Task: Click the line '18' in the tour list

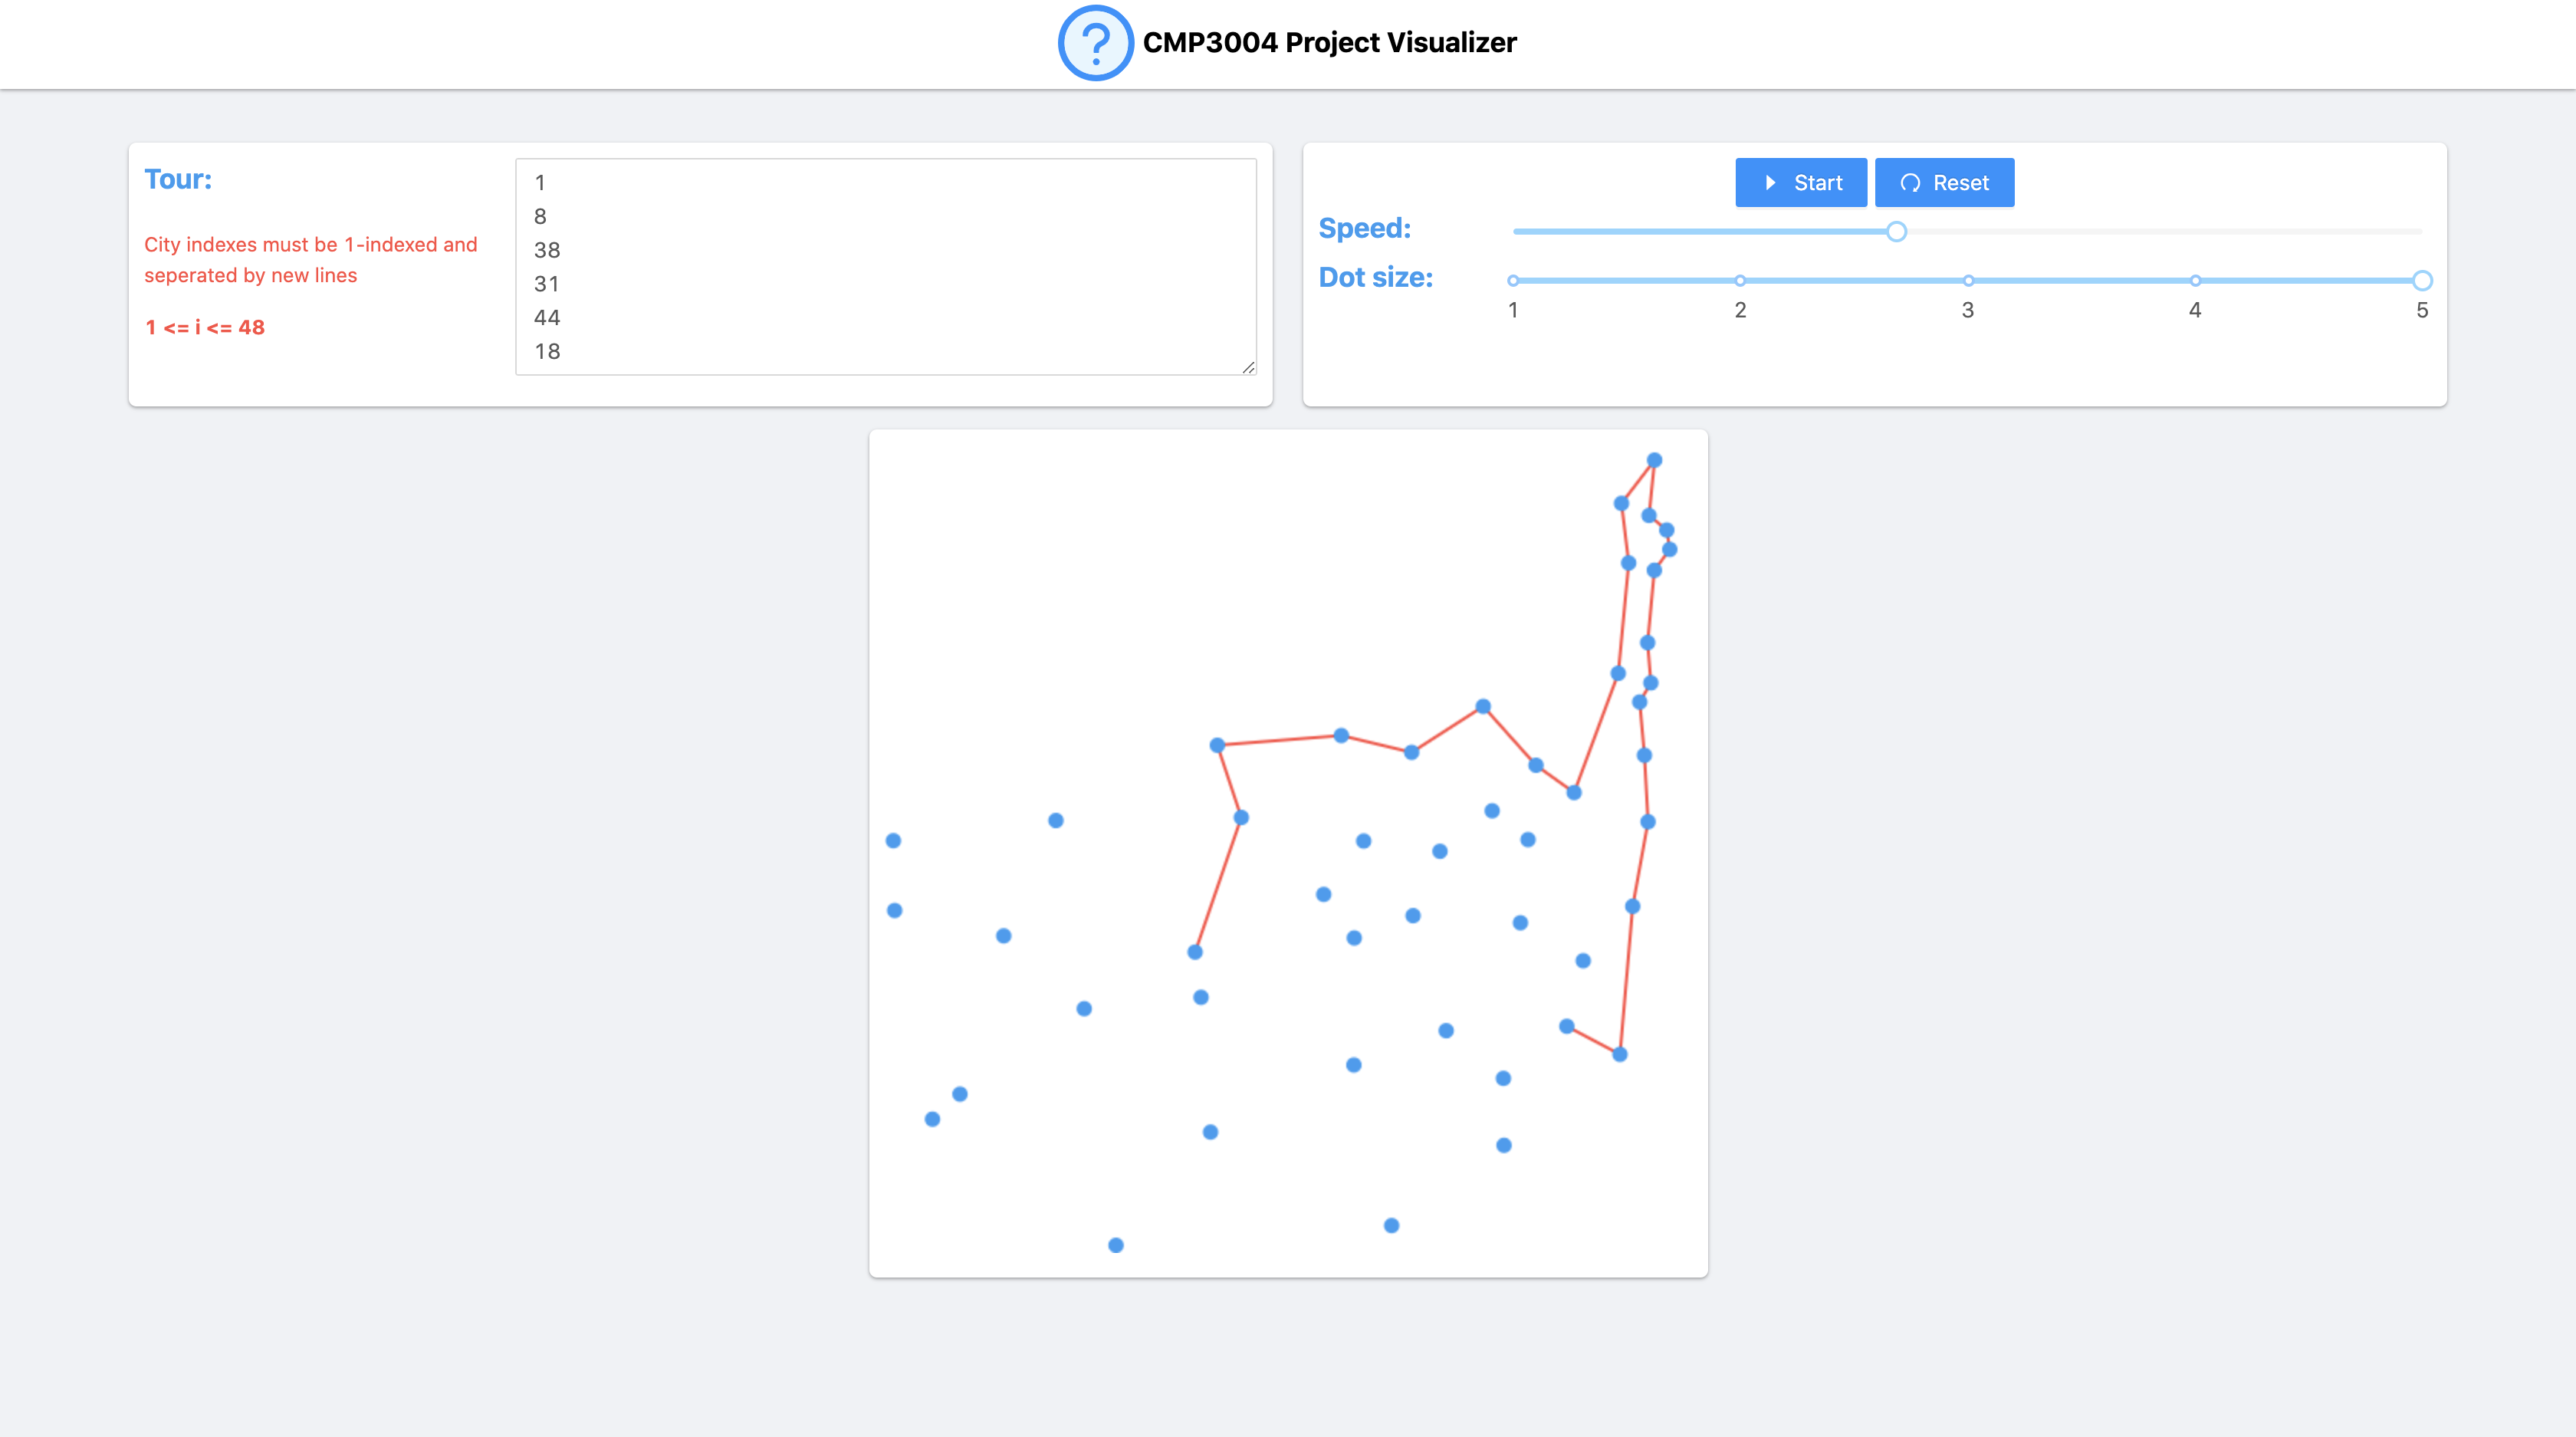Action: pyautogui.click(x=547, y=352)
